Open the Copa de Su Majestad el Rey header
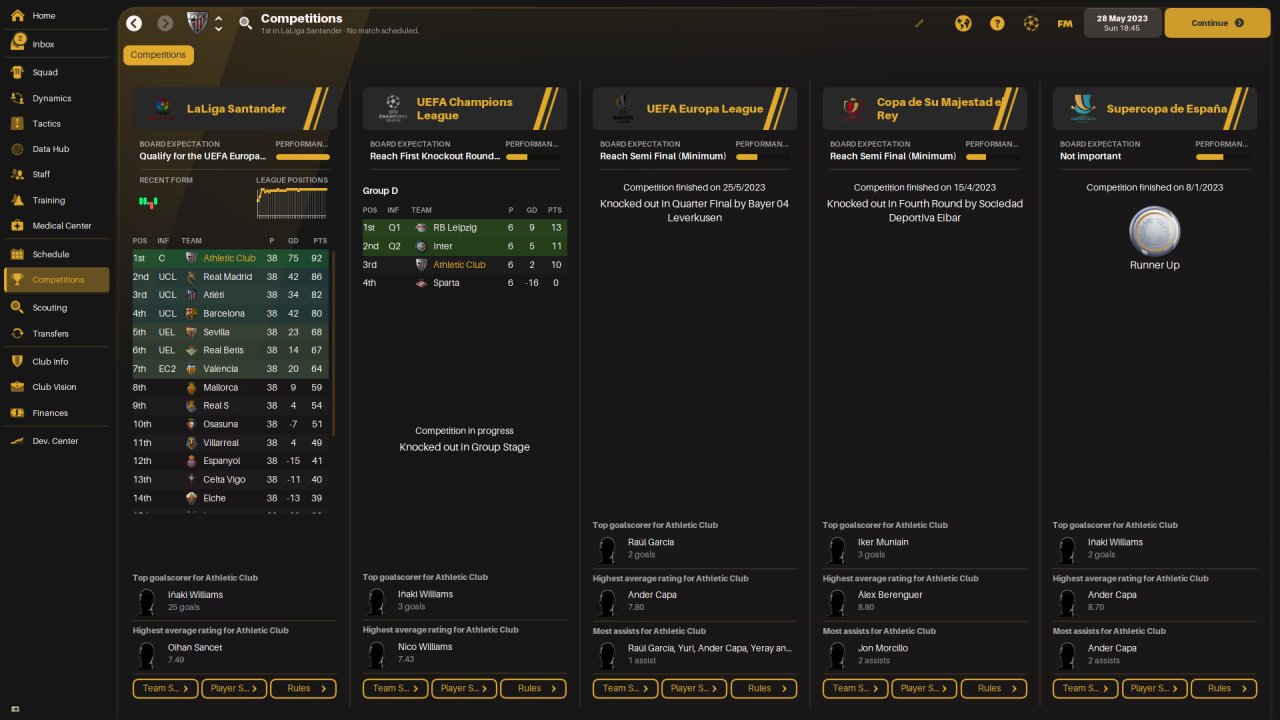This screenshot has height=720, width=1280. coord(925,109)
